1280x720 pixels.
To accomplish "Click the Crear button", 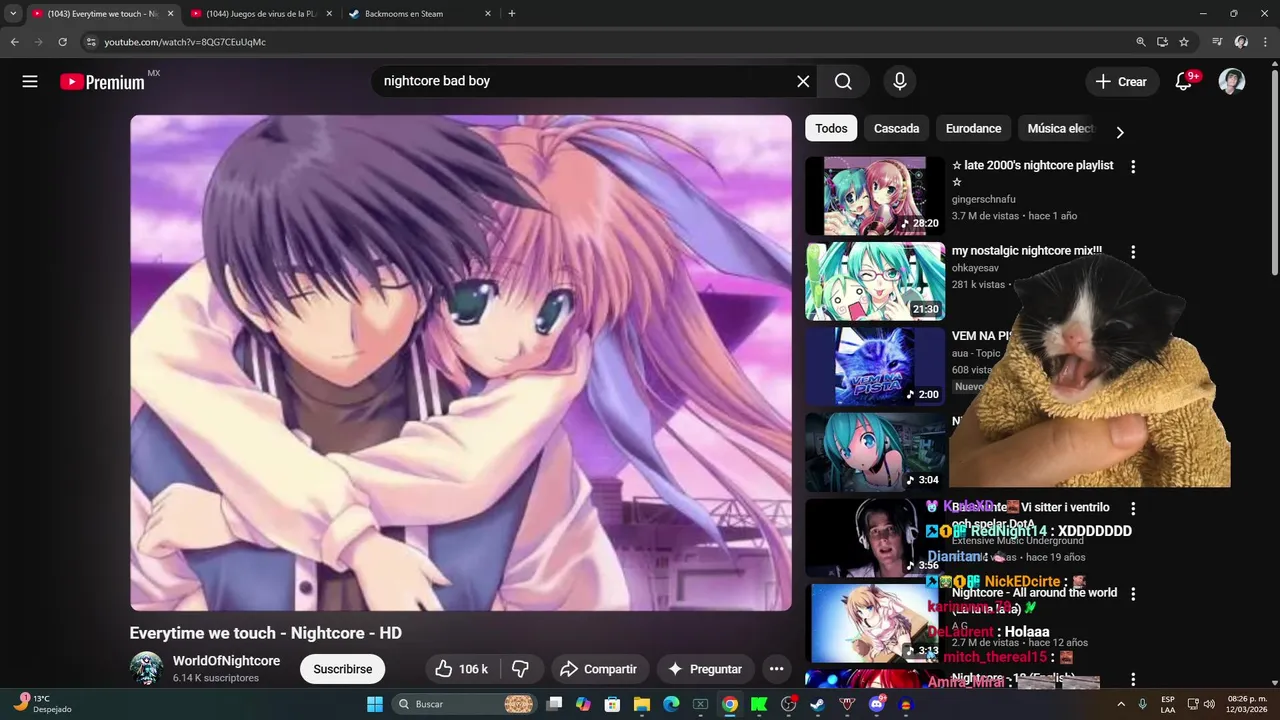I will tap(1122, 82).
